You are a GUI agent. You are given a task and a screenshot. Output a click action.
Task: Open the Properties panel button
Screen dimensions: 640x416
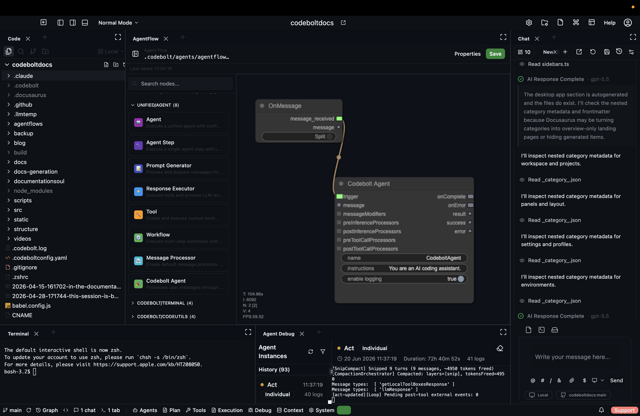pos(467,54)
